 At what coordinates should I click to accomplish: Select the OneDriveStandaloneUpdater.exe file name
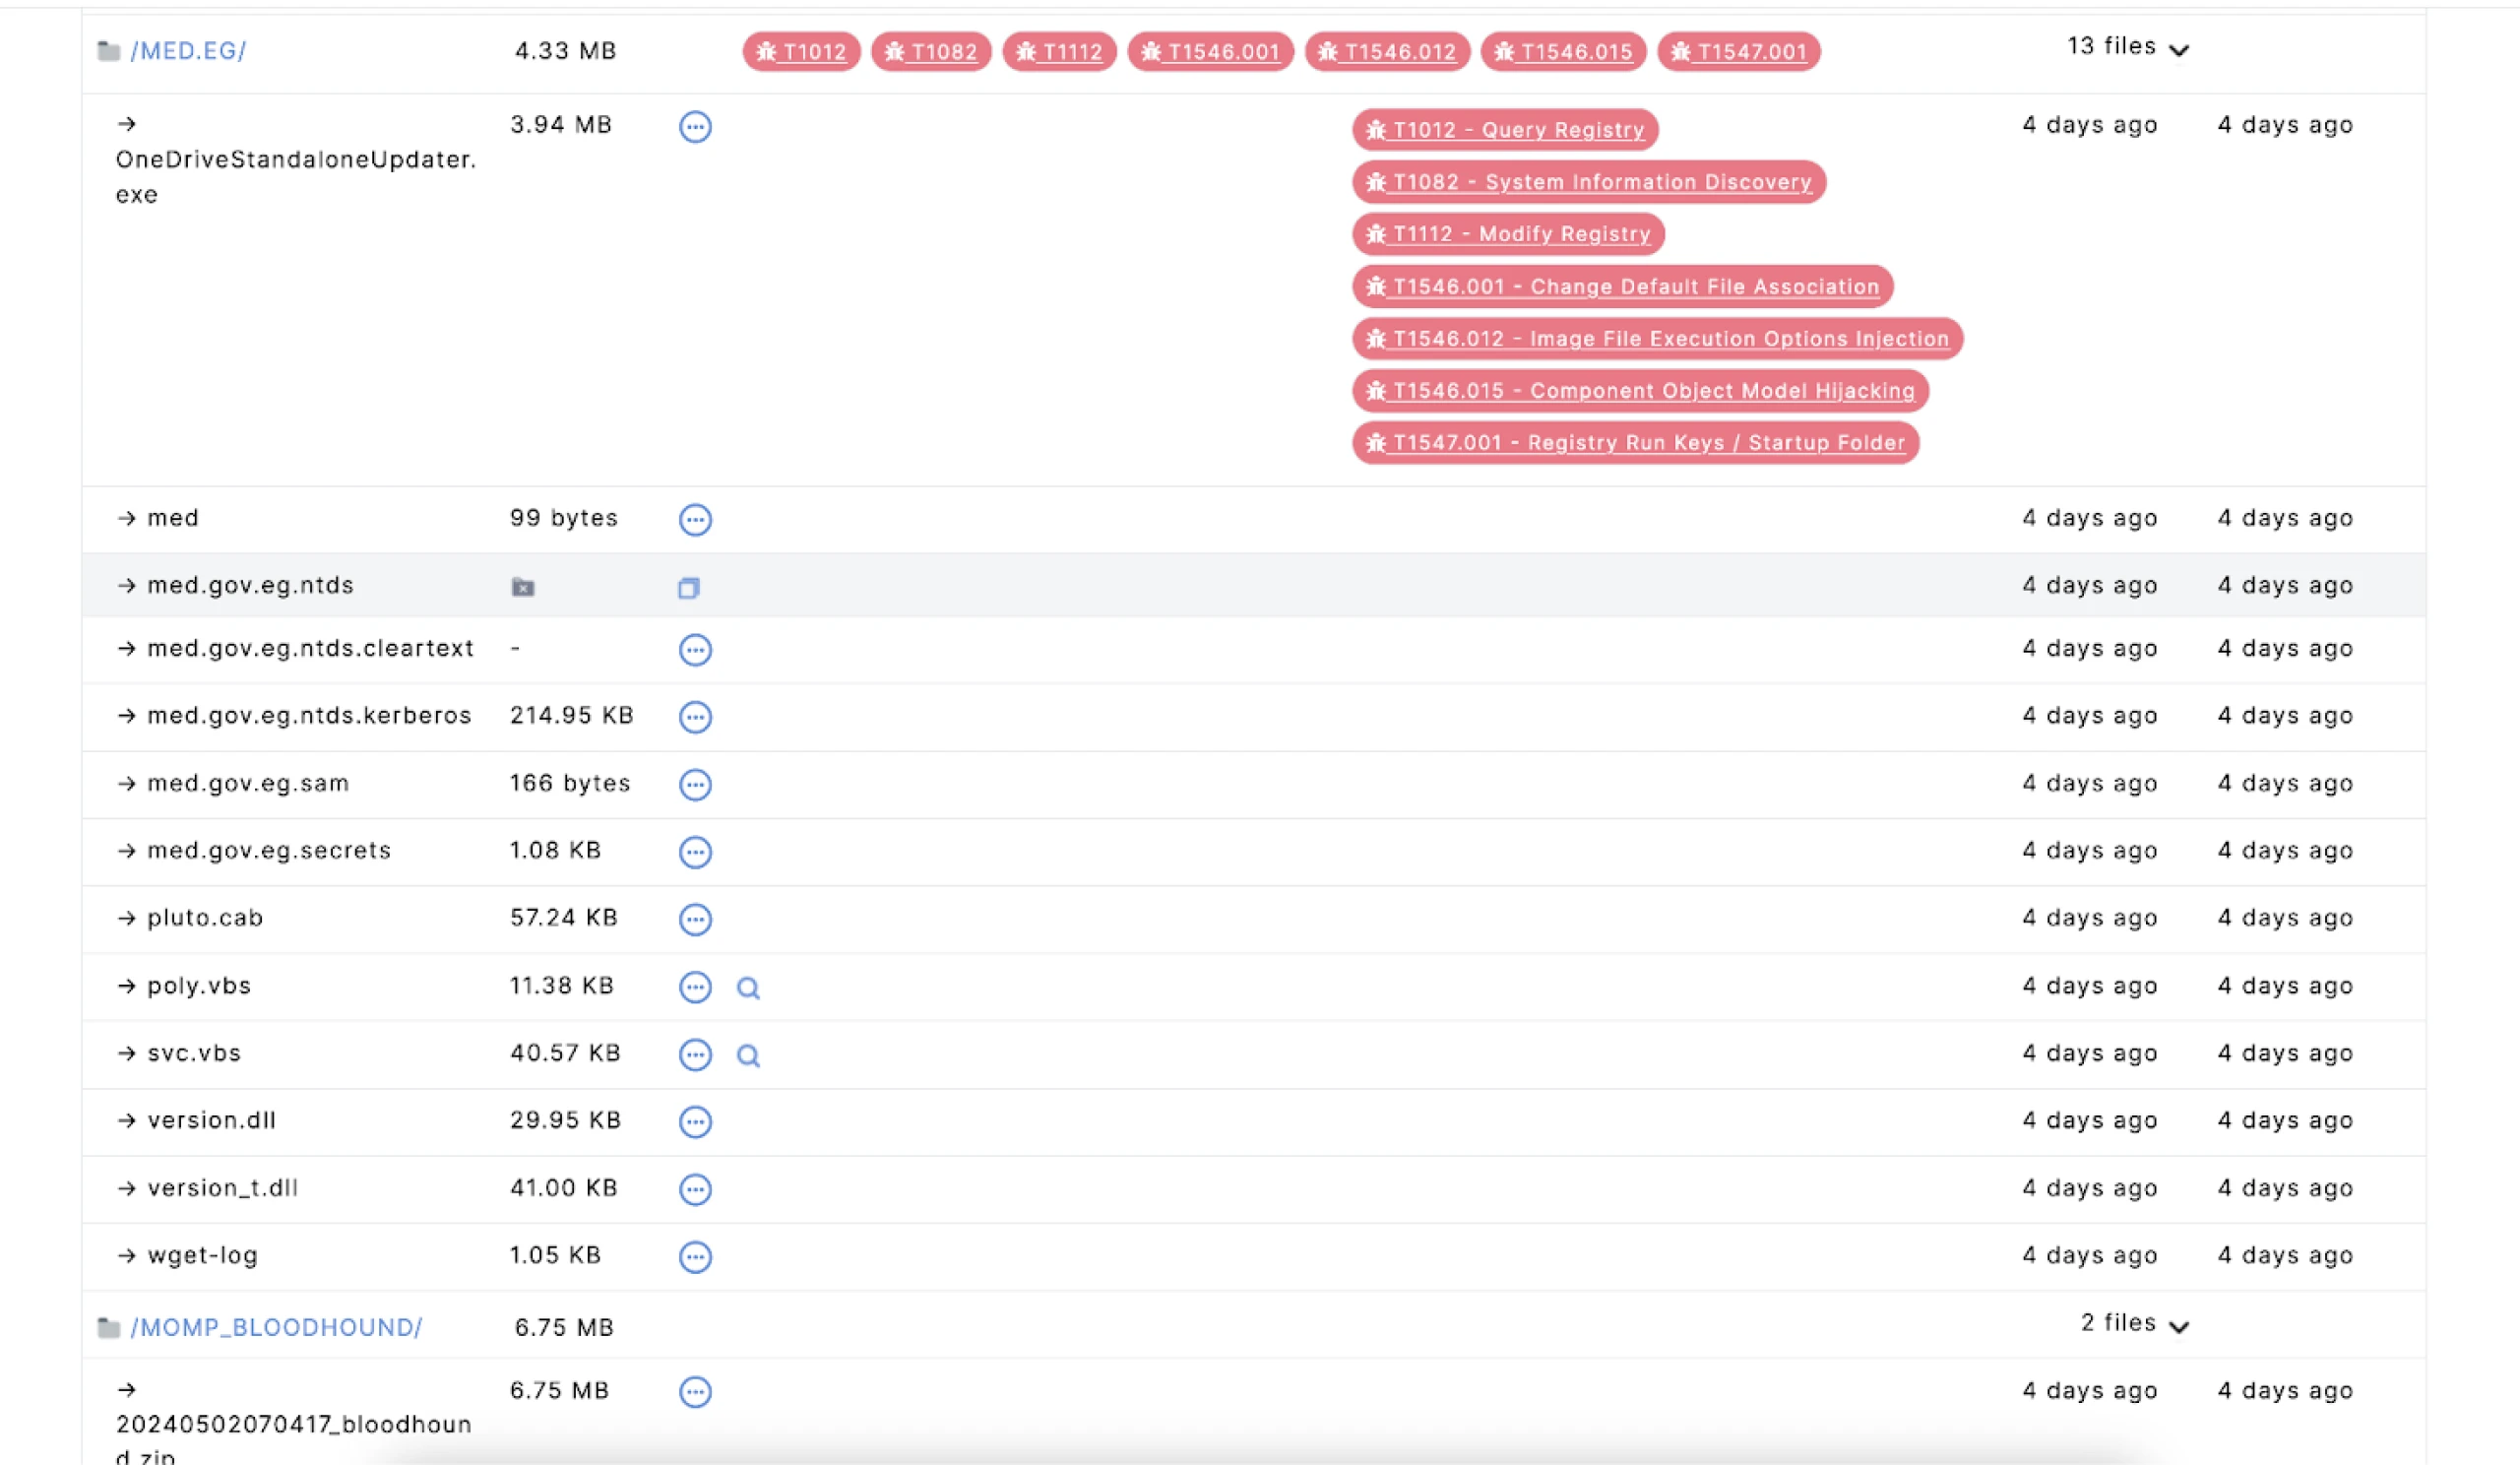(x=296, y=177)
